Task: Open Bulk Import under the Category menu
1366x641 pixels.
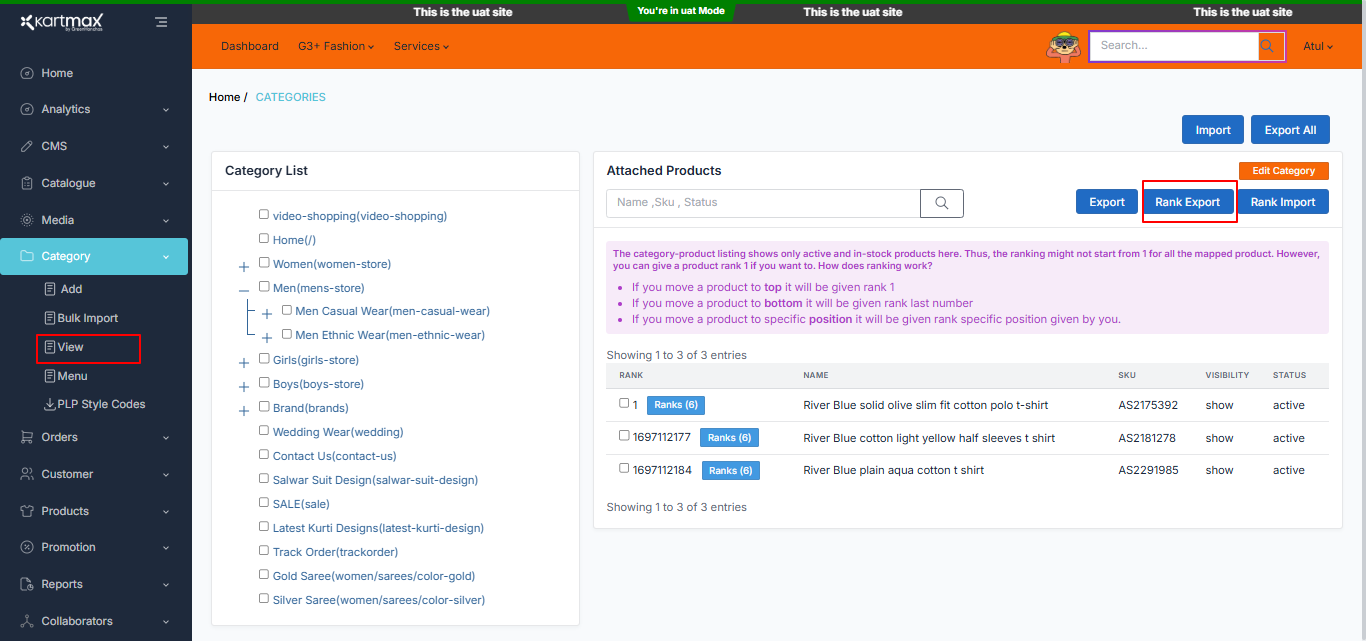Action: pyautogui.click(x=87, y=318)
